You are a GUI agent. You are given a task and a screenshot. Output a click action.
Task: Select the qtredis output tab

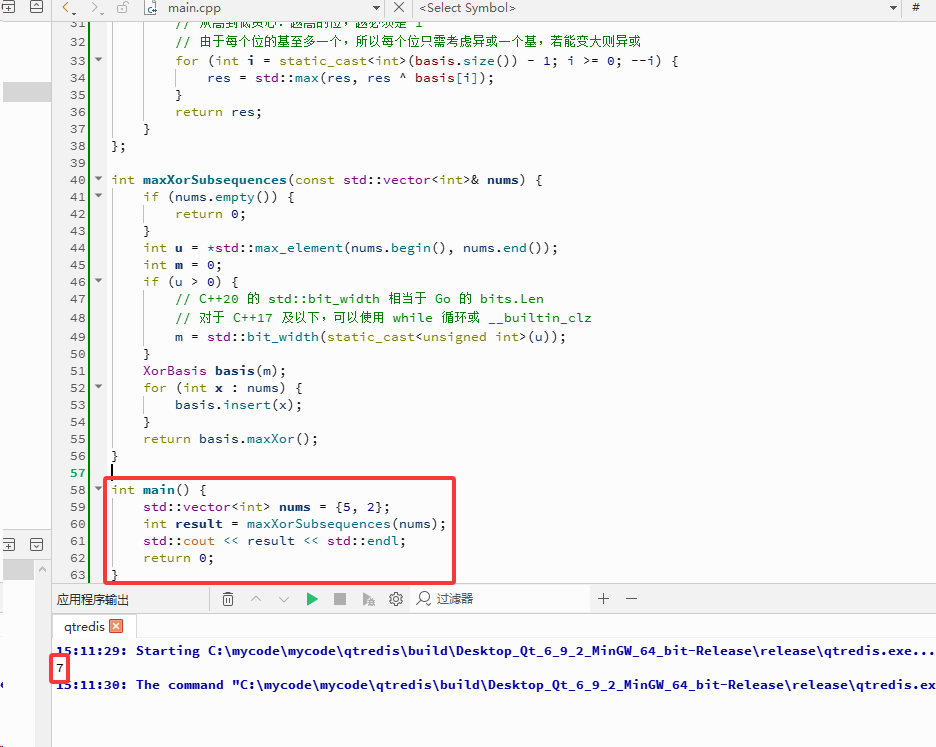[84, 626]
